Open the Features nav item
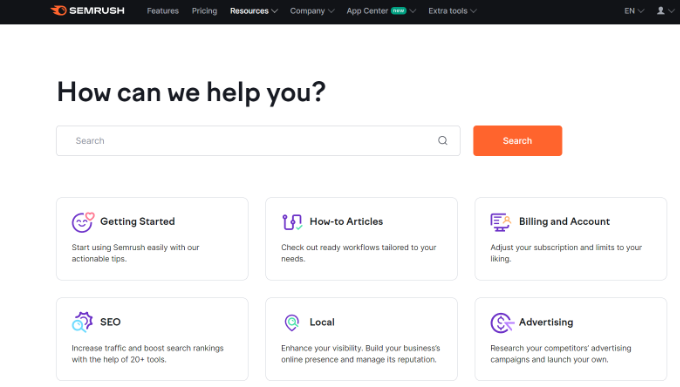The height and width of the screenshot is (387, 680). point(163,11)
